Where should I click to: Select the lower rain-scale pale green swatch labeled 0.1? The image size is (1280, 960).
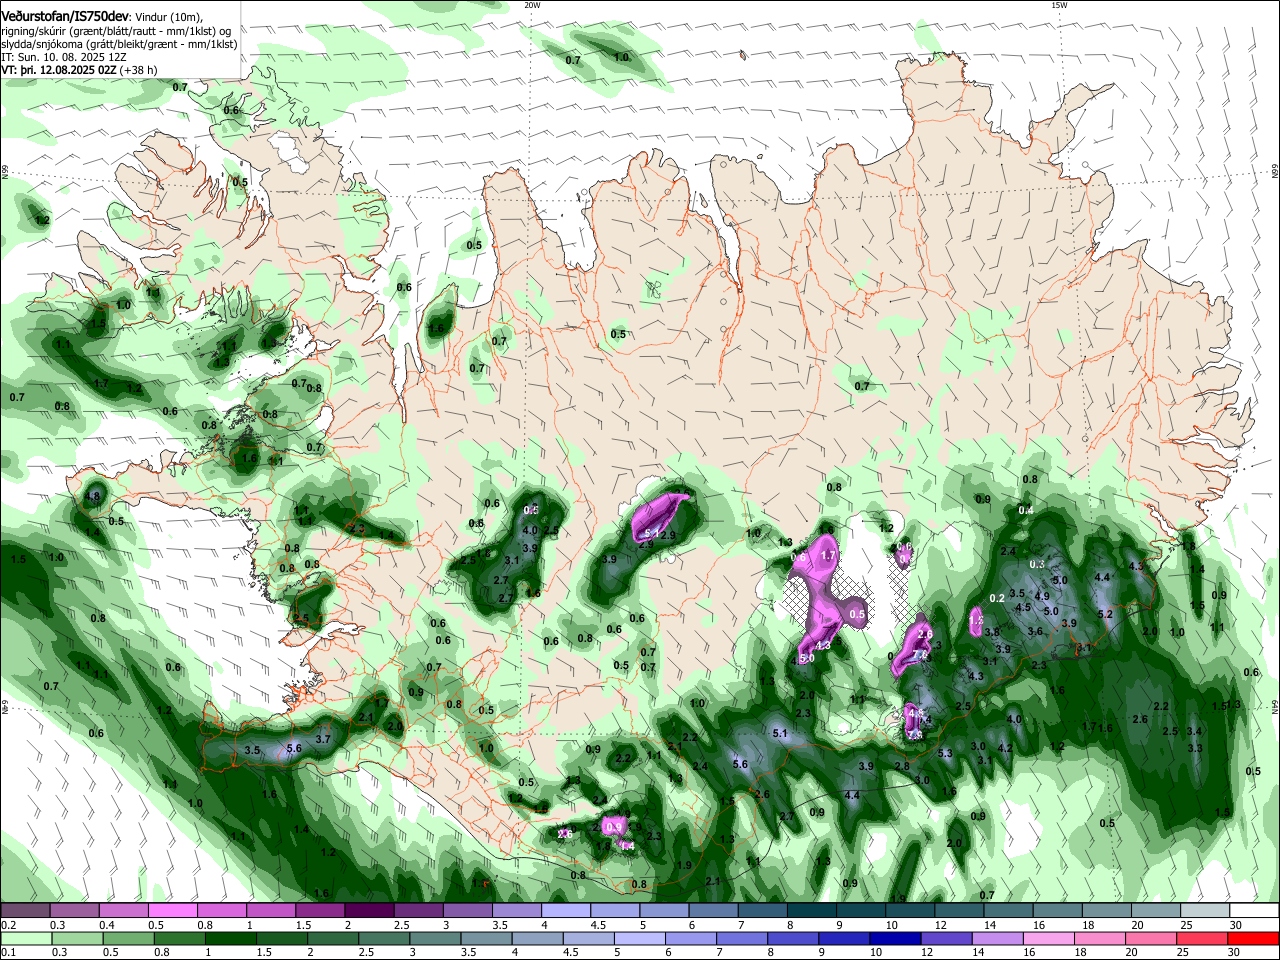[x=26, y=939]
